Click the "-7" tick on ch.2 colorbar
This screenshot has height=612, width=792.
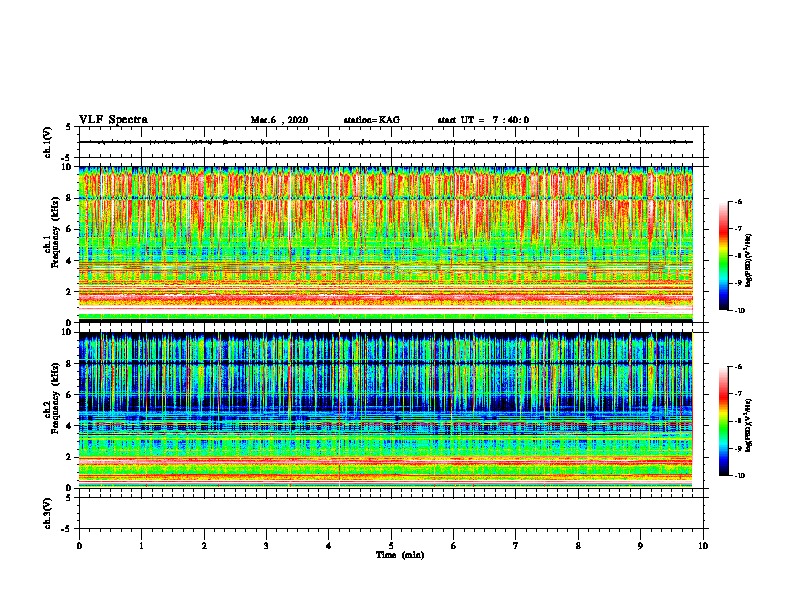click(x=738, y=394)
